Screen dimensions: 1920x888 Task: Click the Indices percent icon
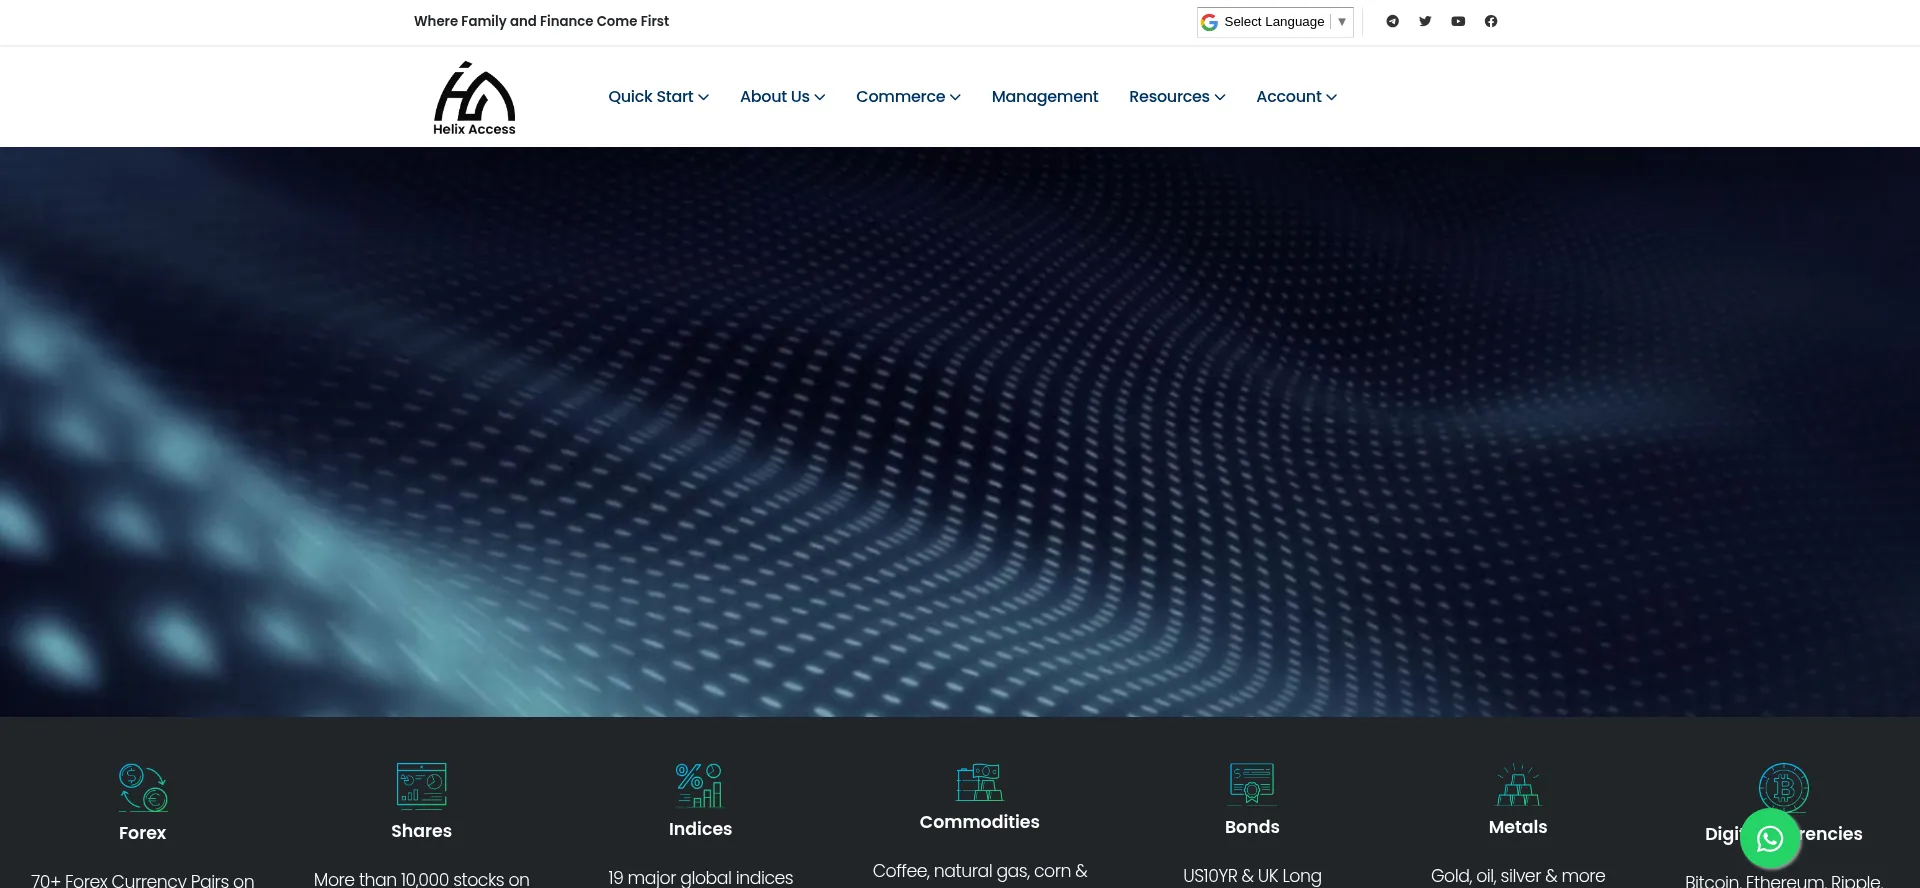699,784
